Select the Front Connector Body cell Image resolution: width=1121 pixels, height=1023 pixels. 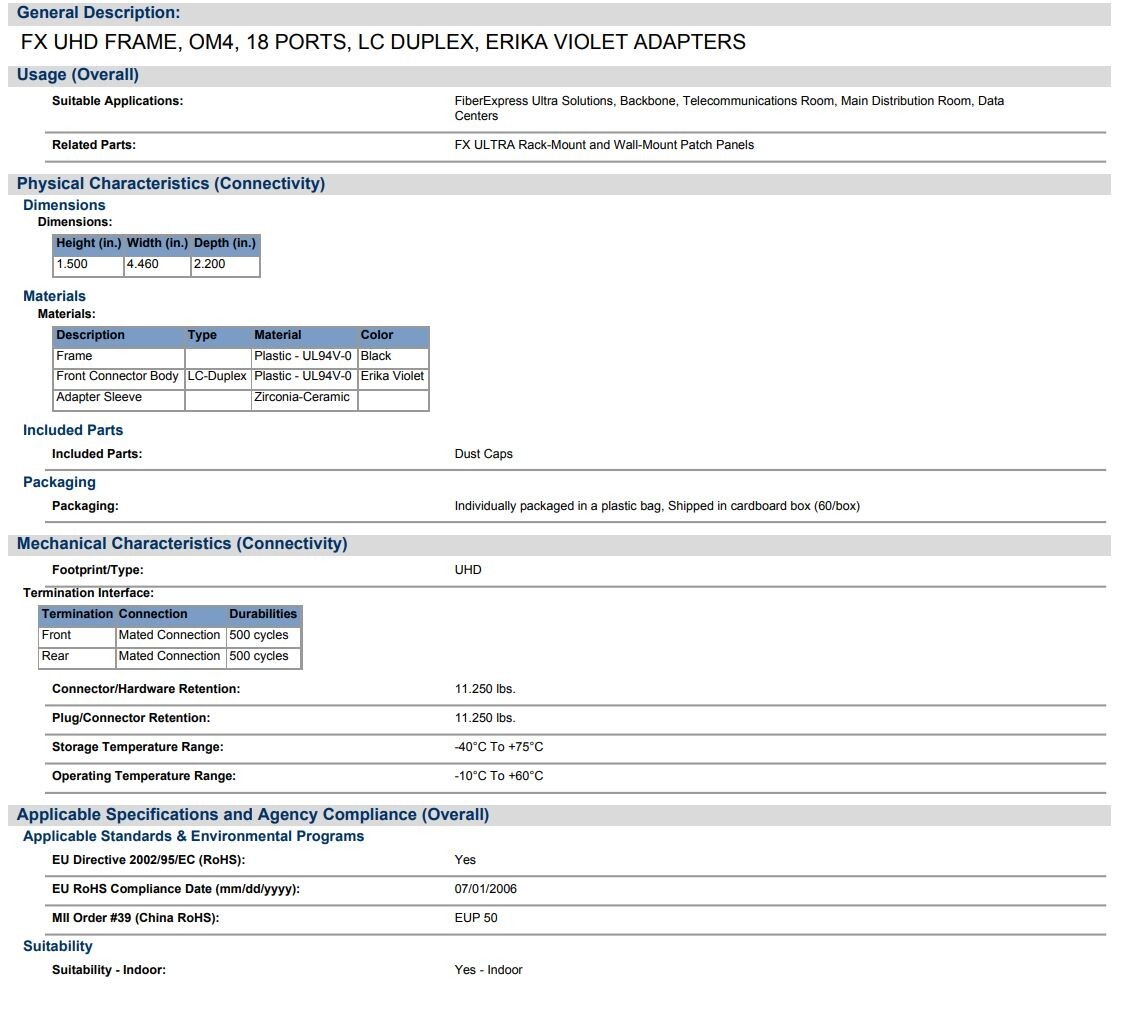click(x=119, y=377)
